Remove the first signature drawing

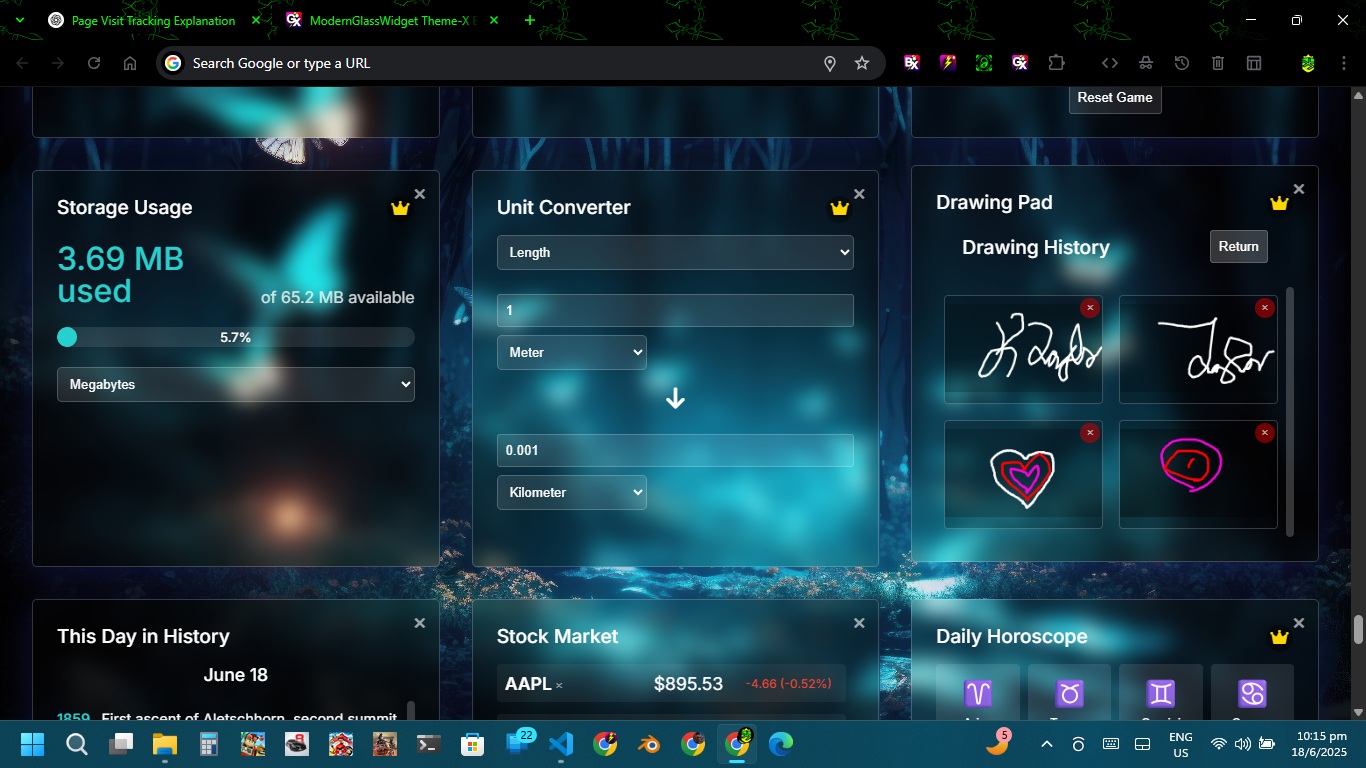pyautogui.click(x=1090, y=308)
